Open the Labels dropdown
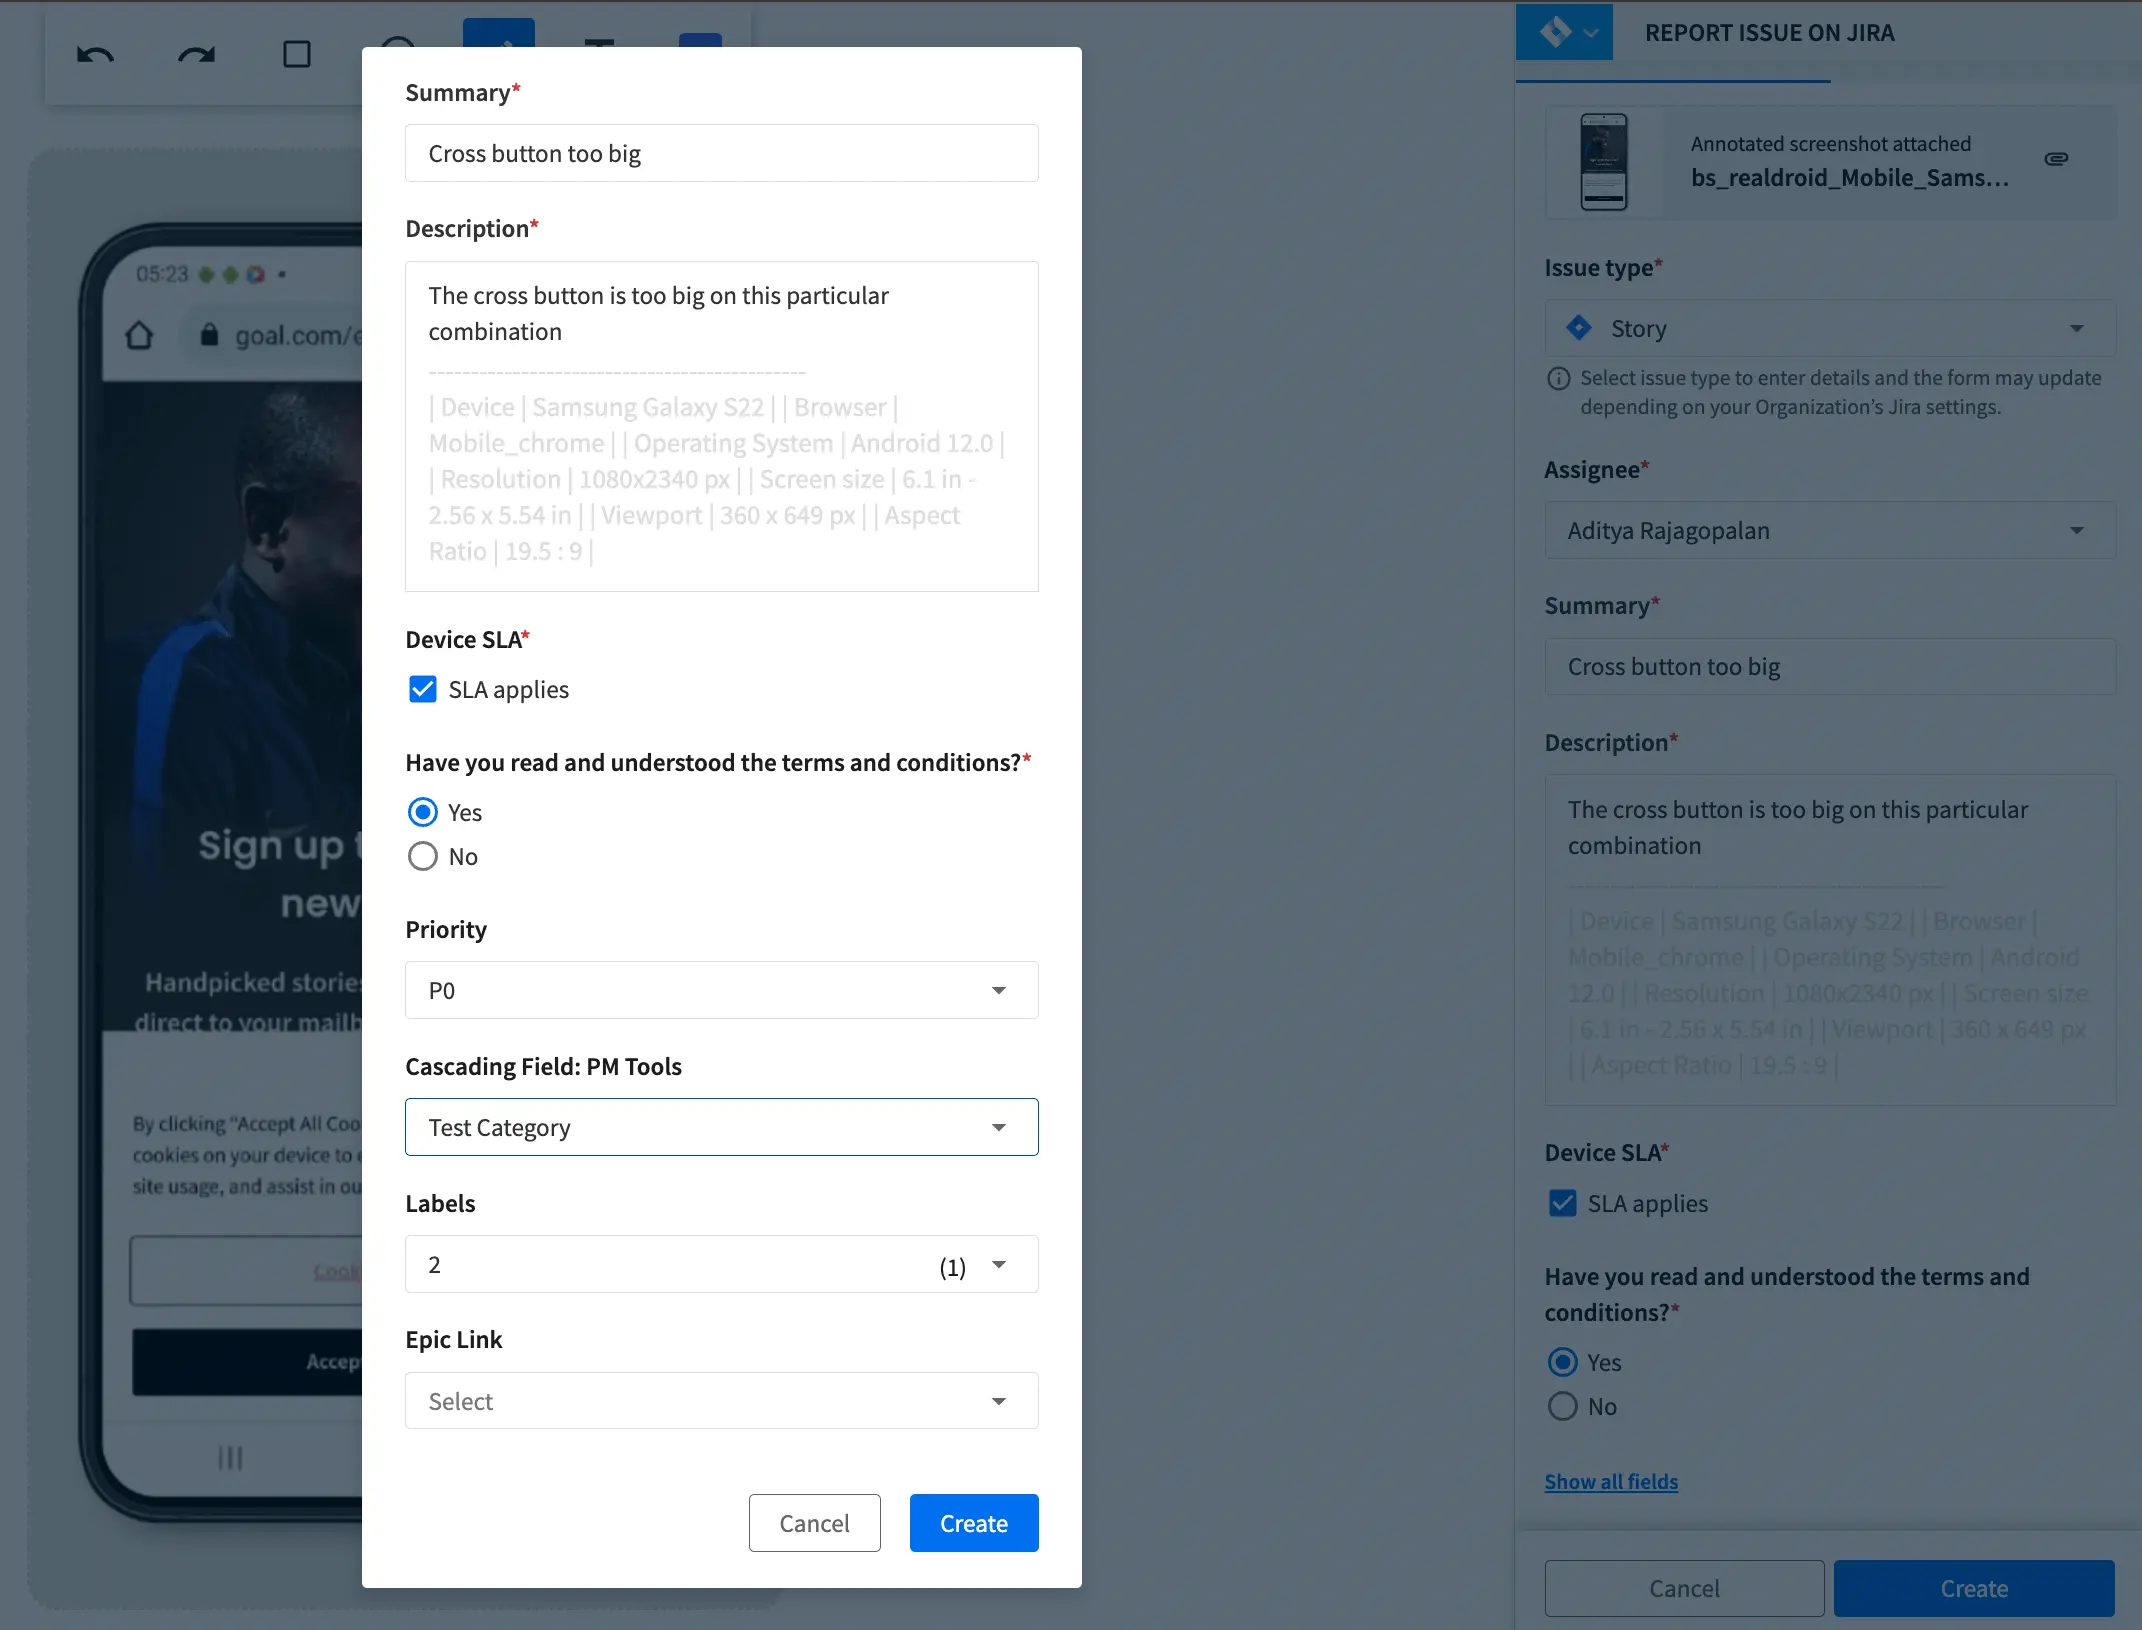Screen dimensions: 2142x1630 coord(721,1264)
